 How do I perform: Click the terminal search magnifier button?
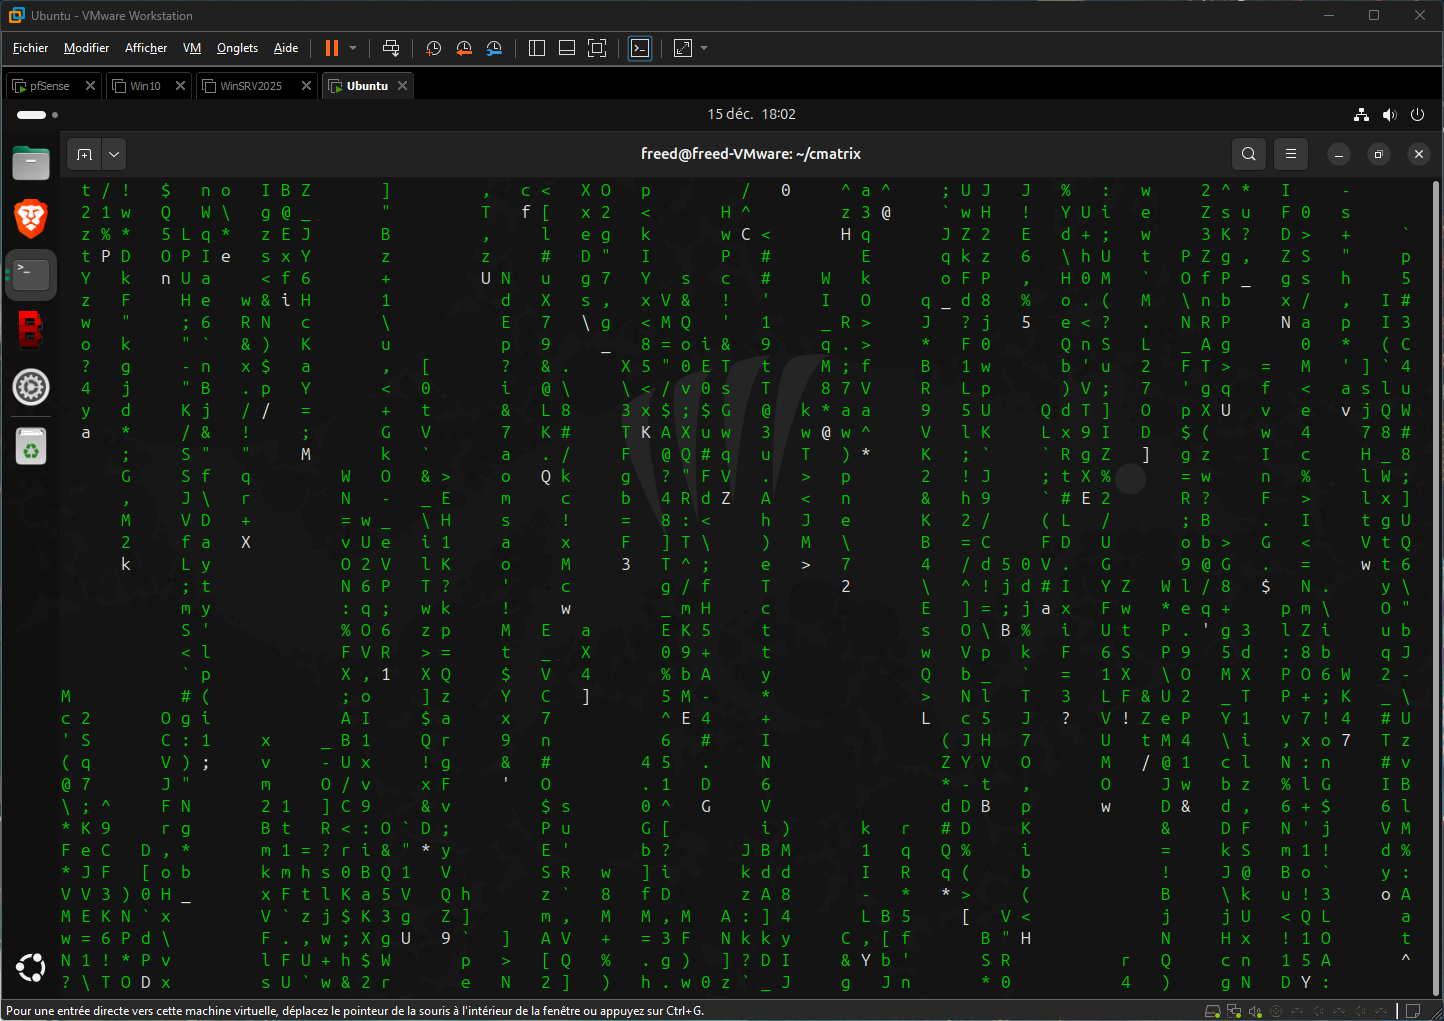tap(1249, 154)
